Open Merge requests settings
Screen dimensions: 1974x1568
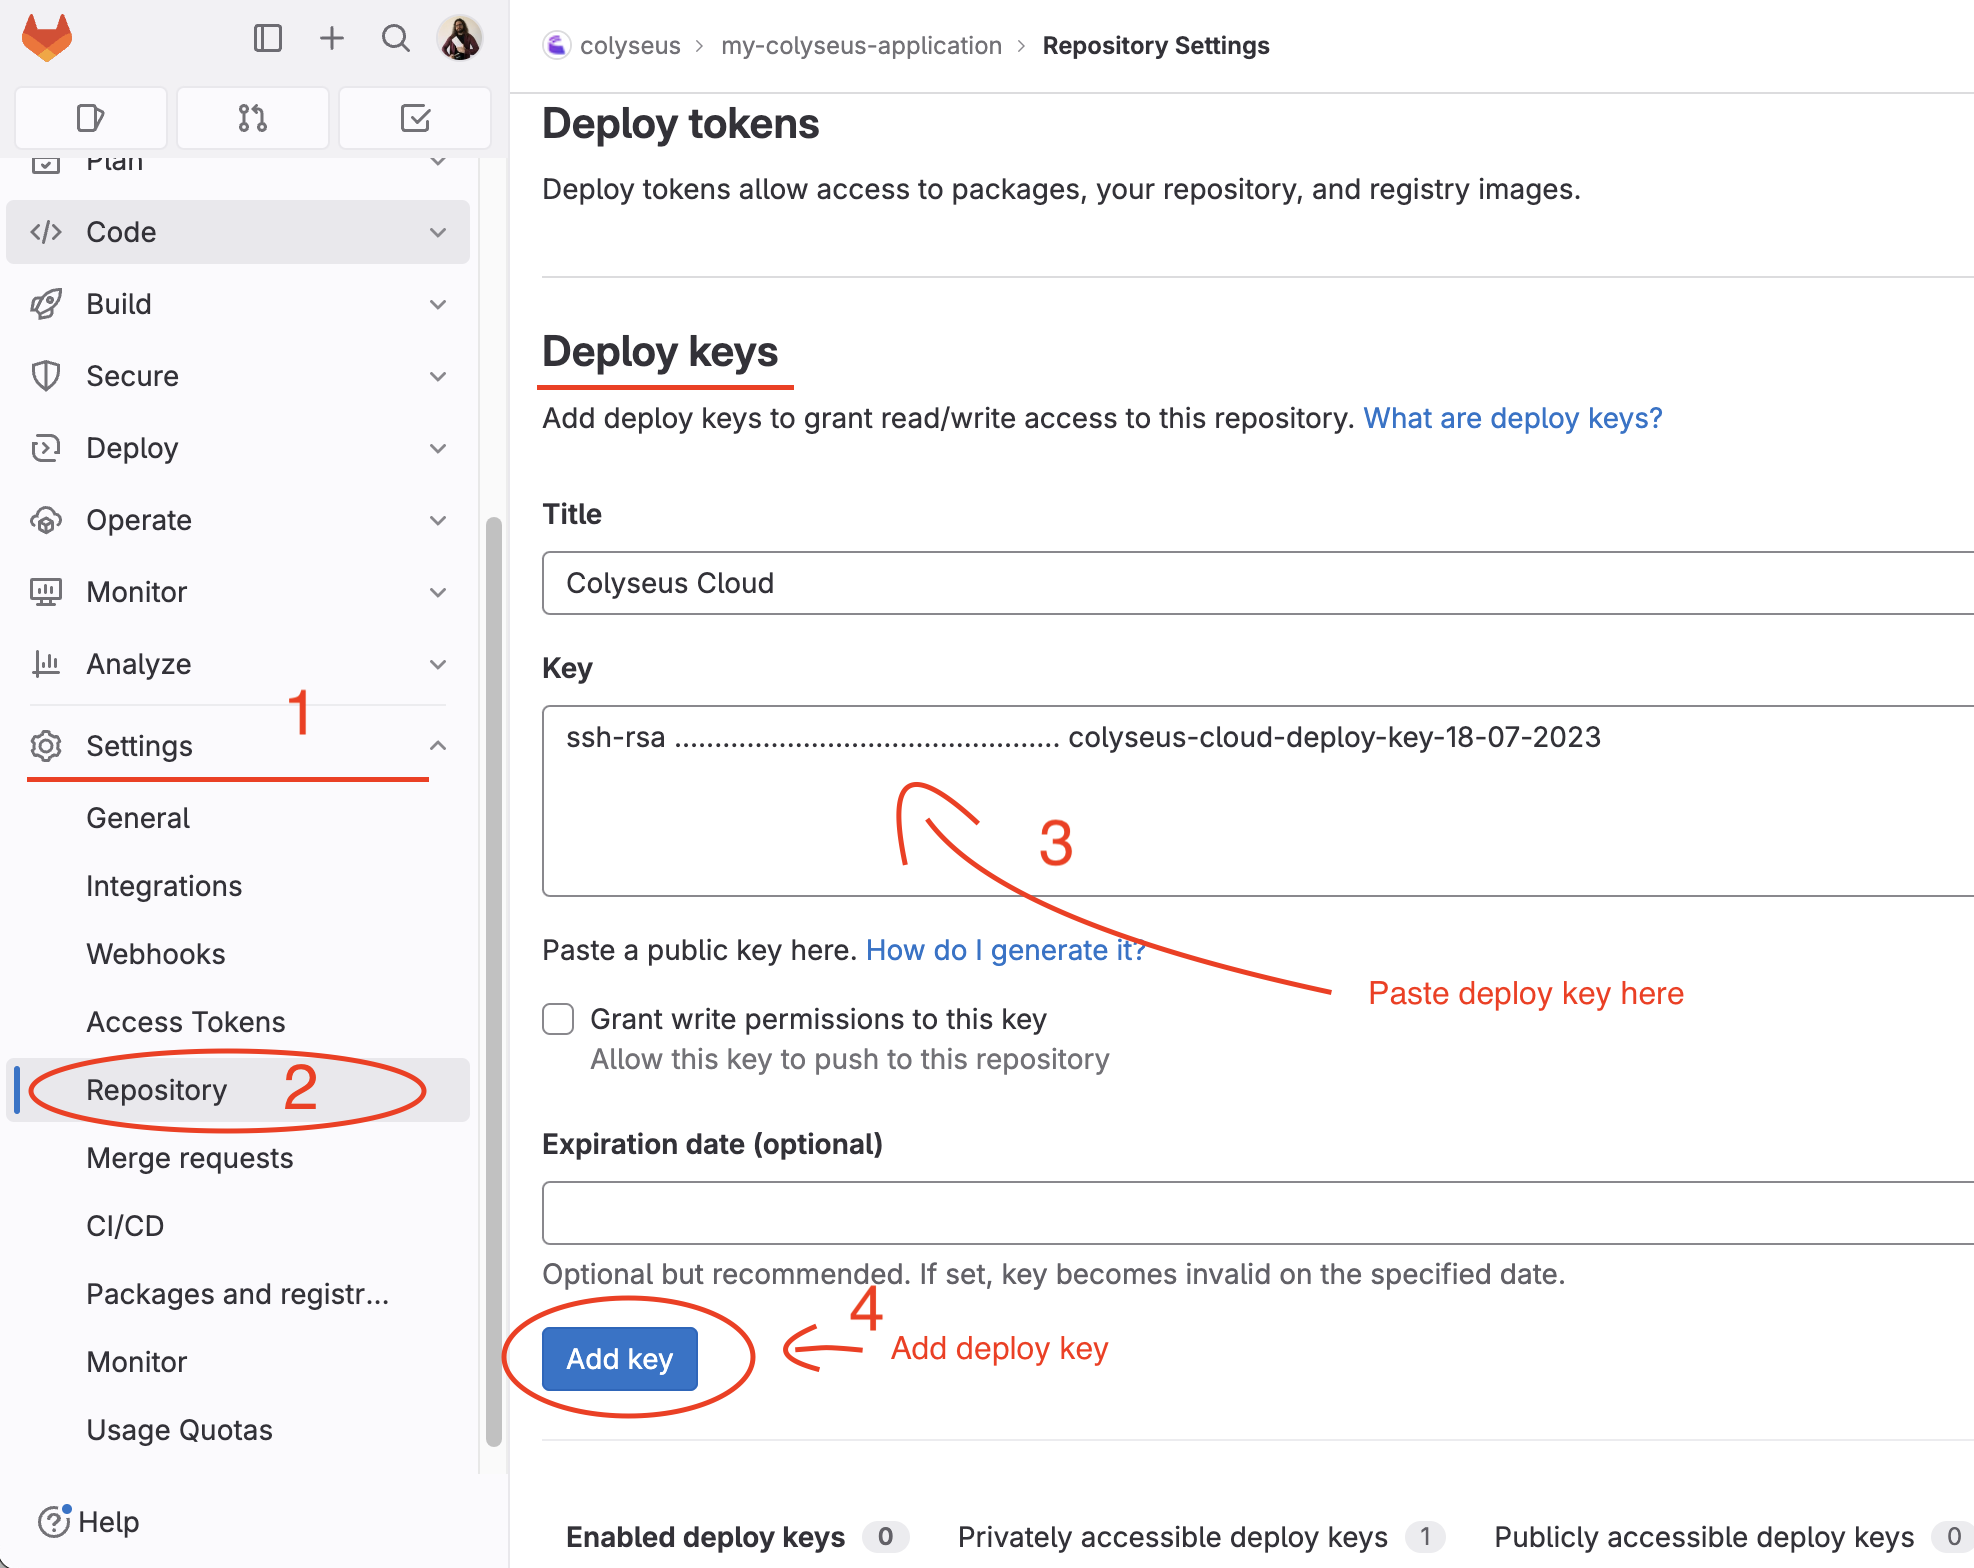[238, 1158]
